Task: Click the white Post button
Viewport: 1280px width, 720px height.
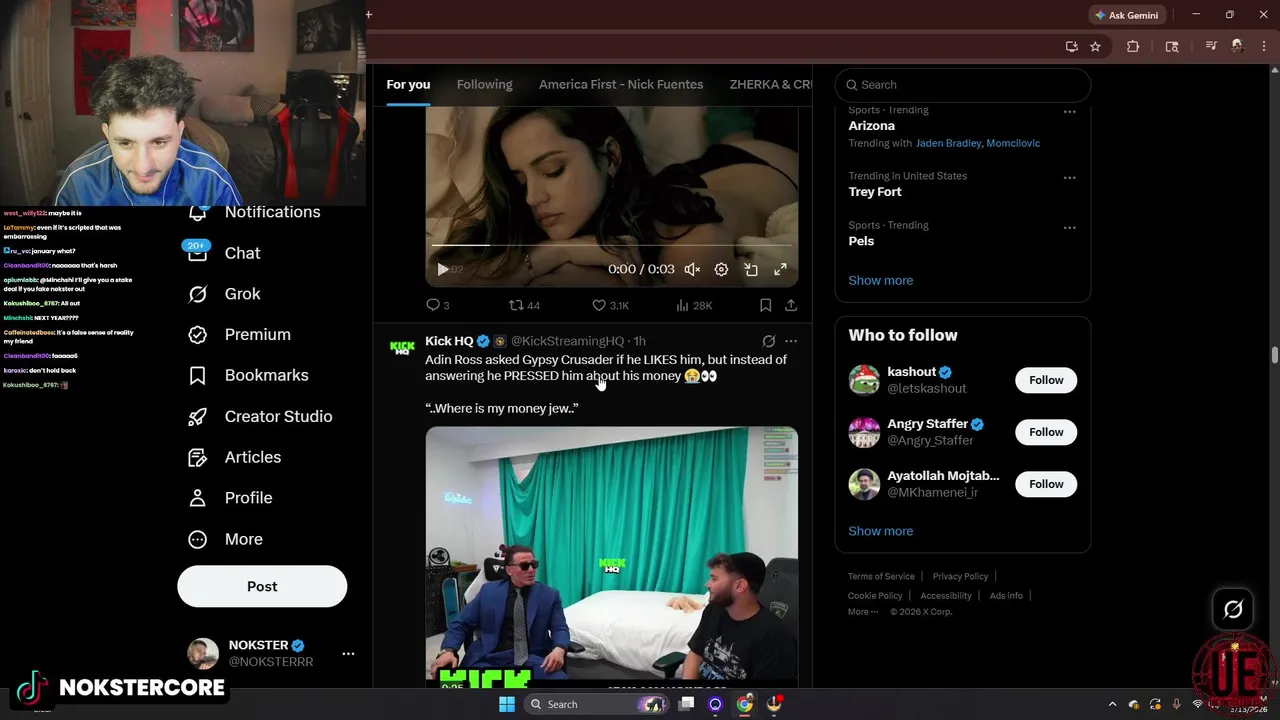Action: coord(262,587)
